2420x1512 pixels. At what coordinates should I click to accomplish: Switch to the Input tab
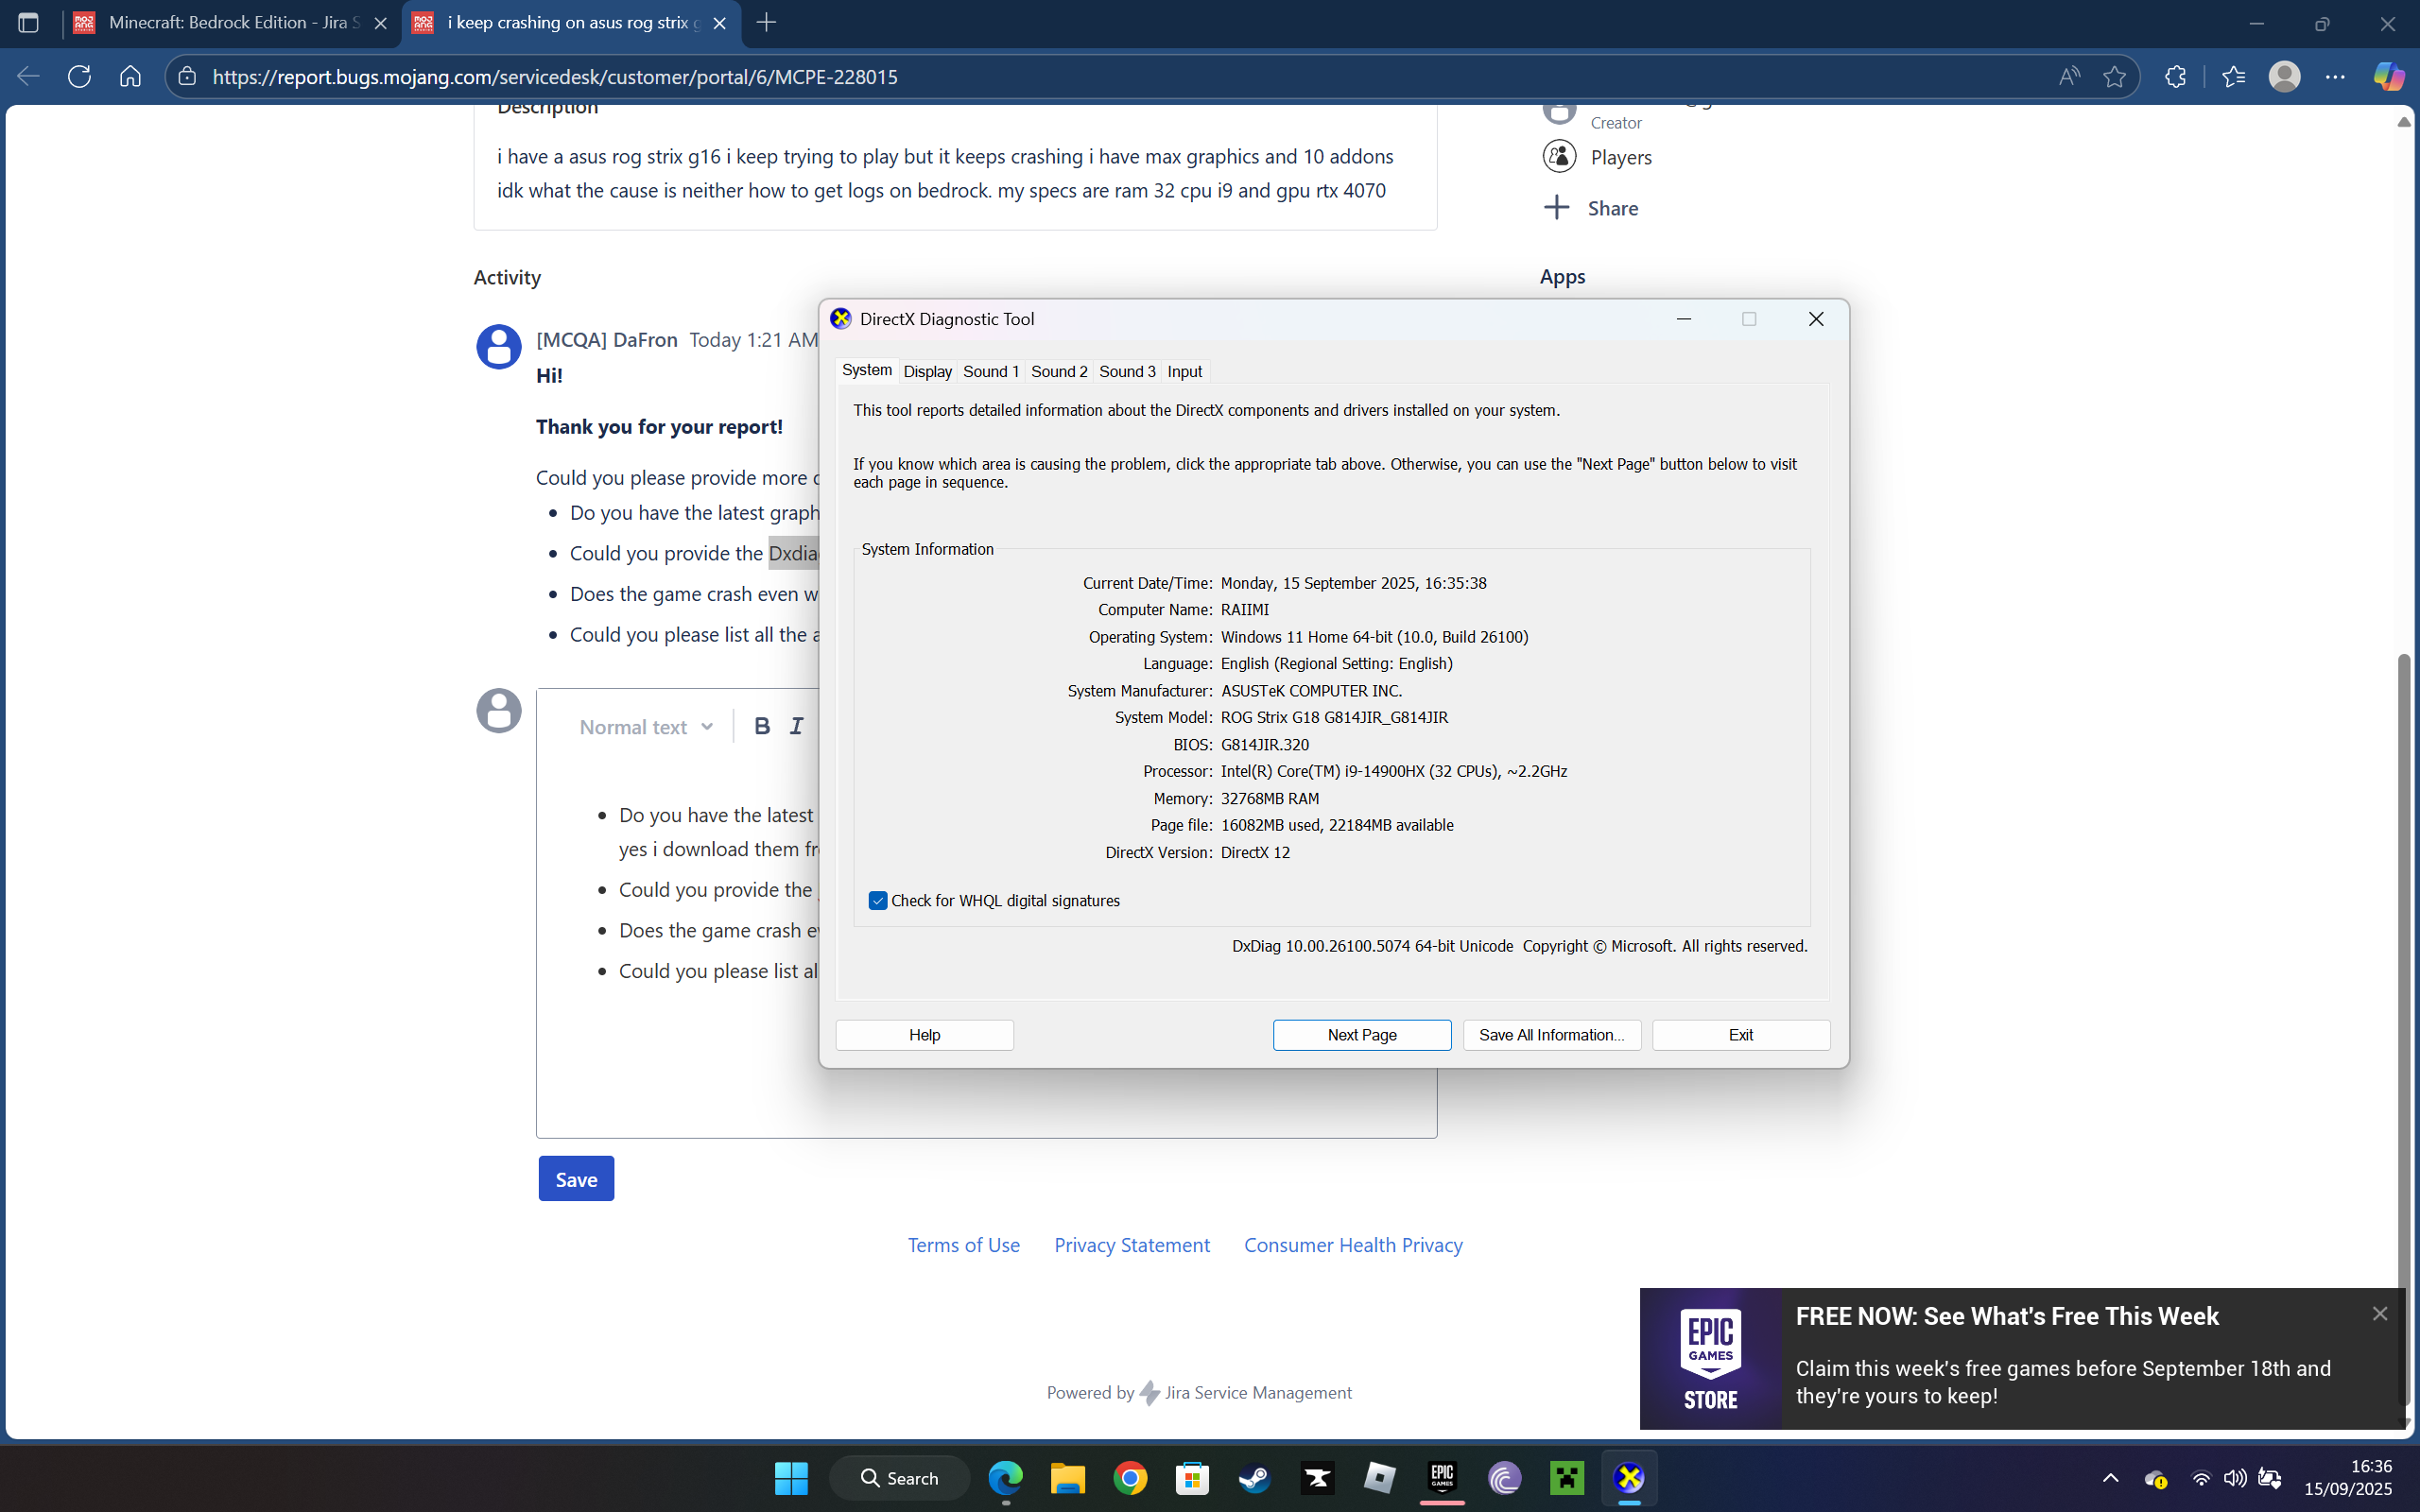(1184, 371)
